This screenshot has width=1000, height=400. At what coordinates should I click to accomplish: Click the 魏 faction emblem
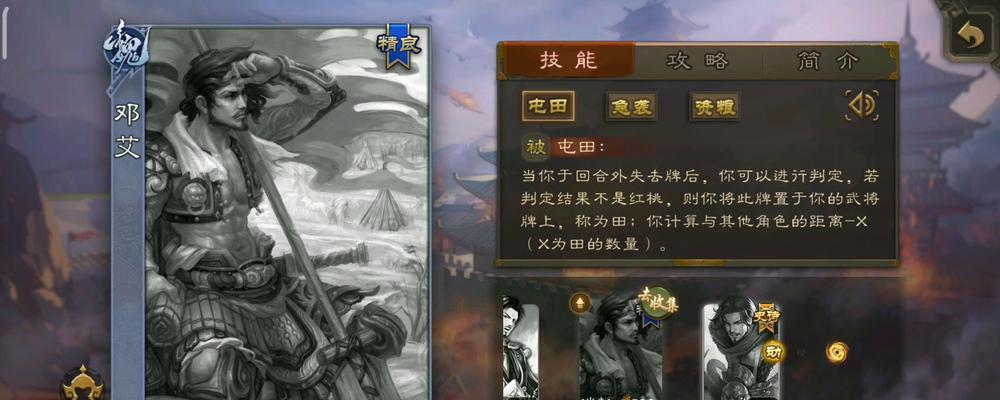tap(126, 50)
